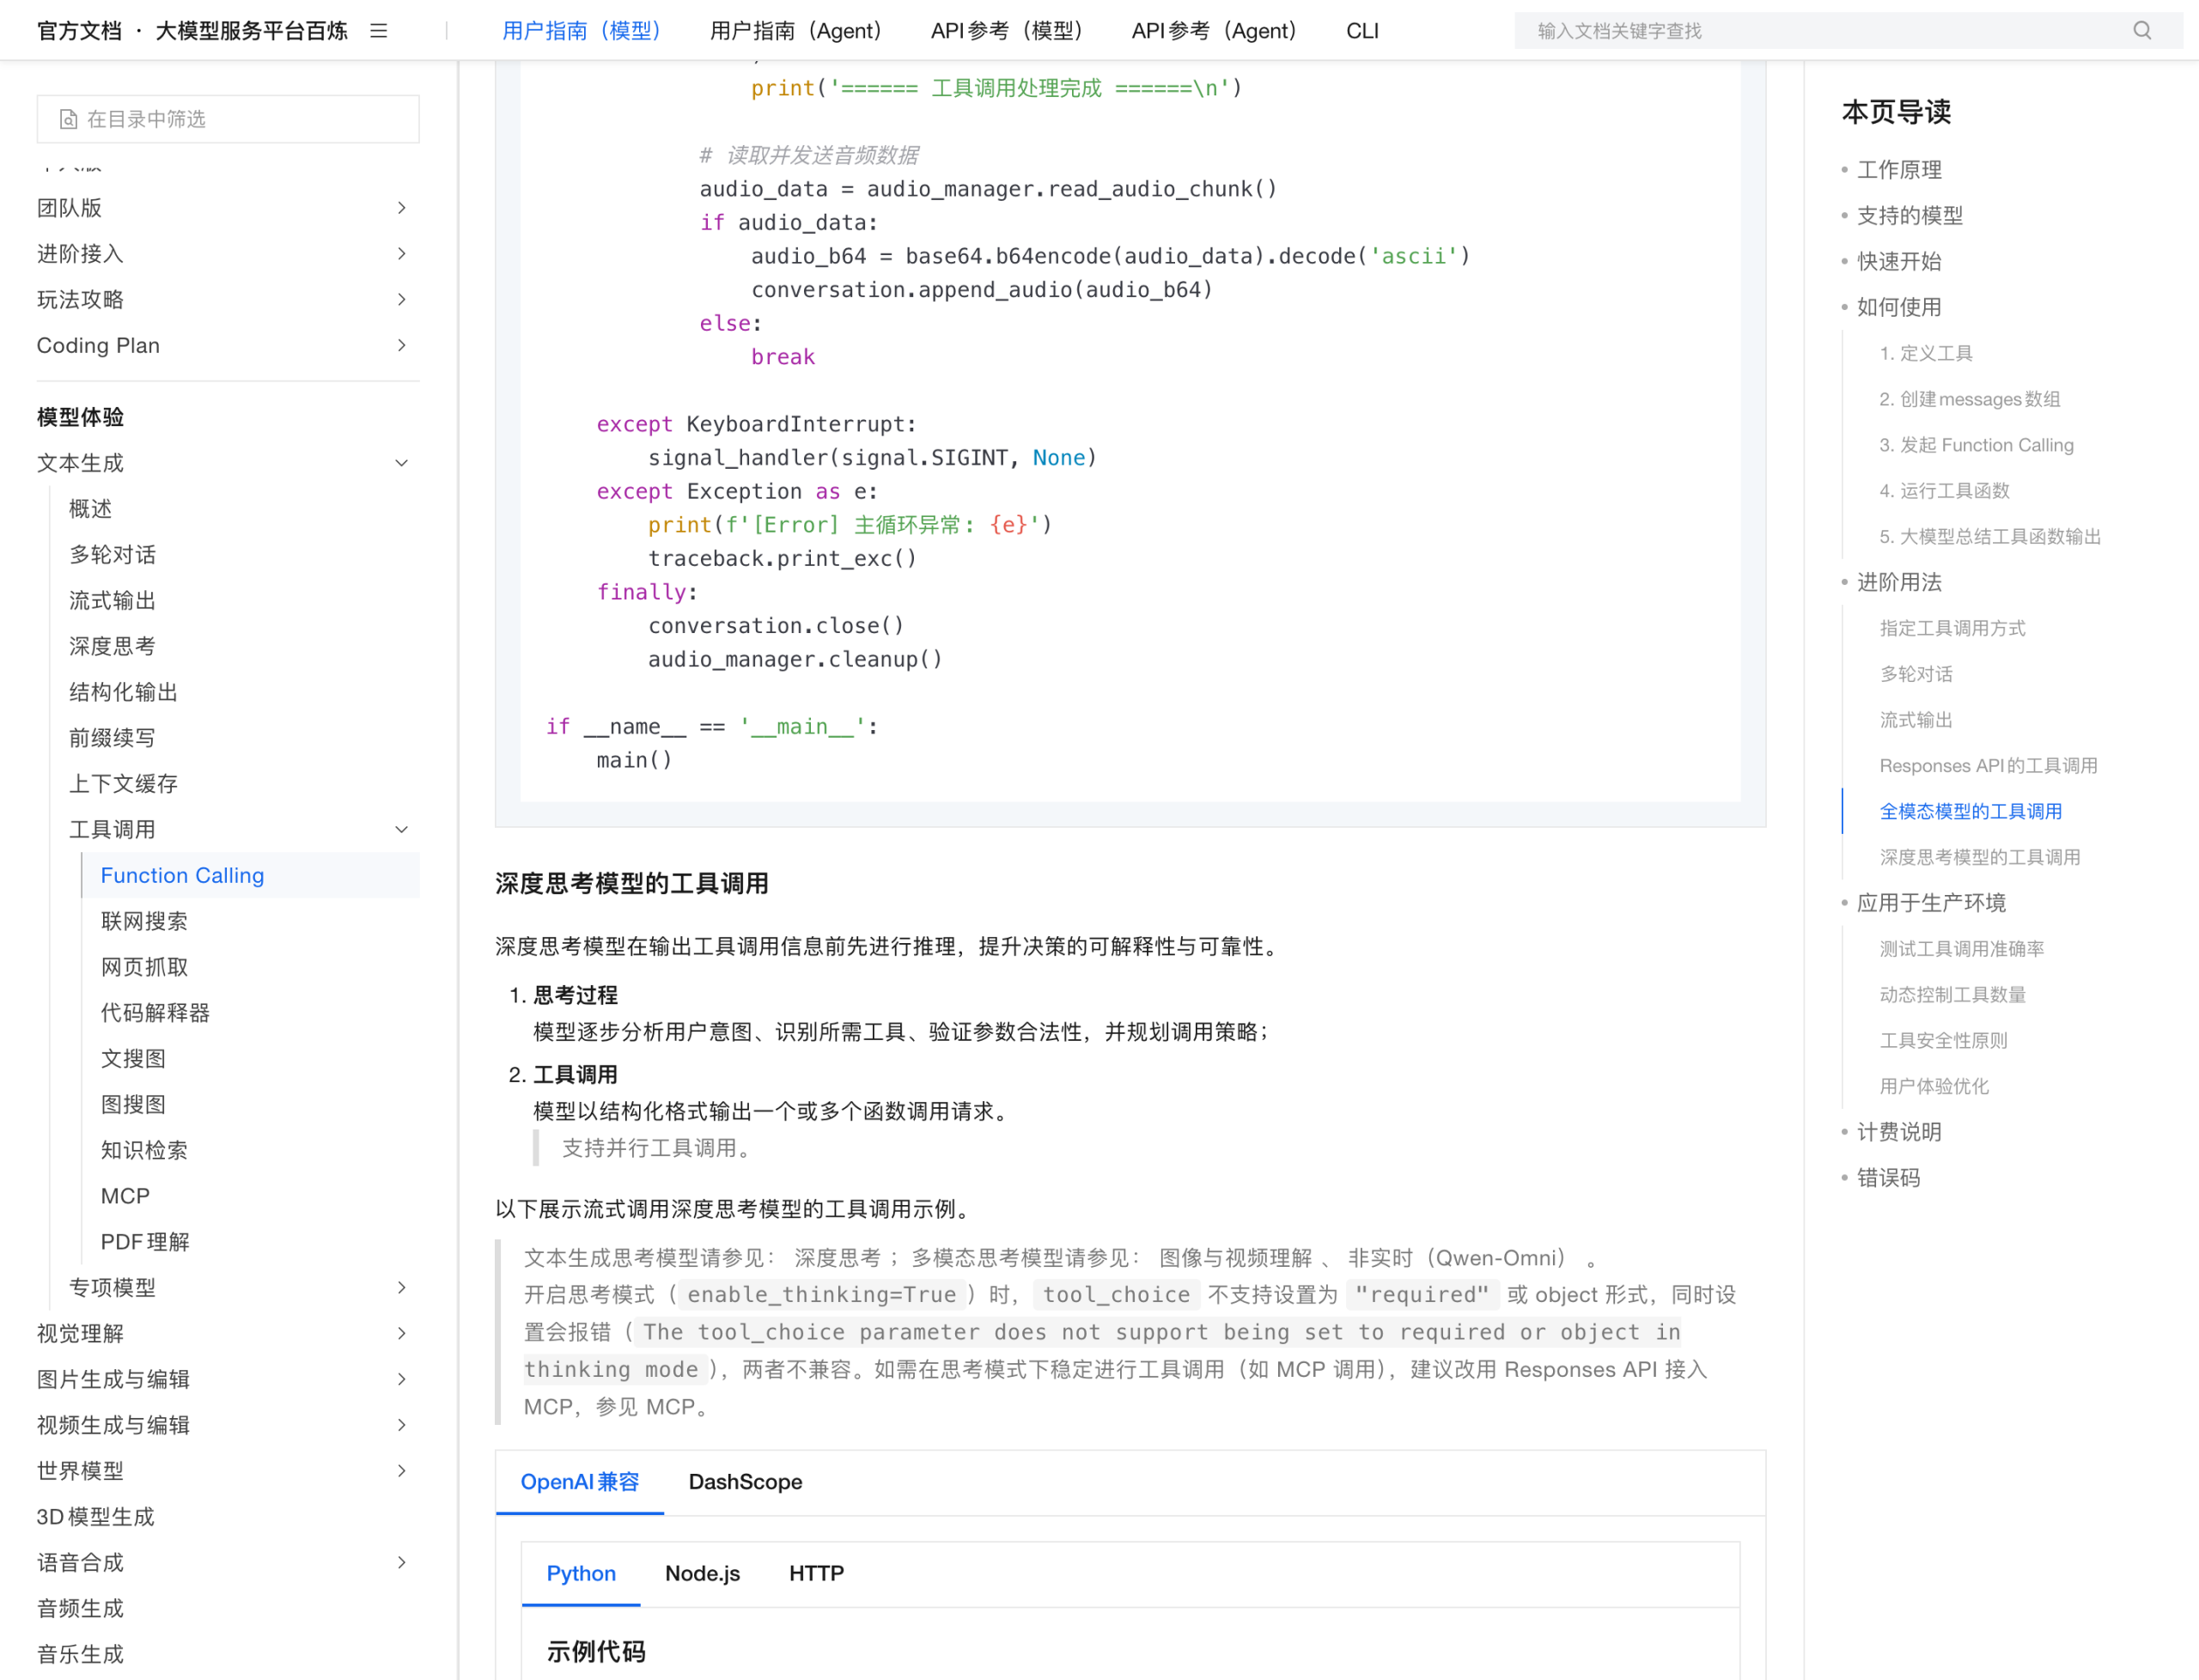The image size is (2199, 1680).
Task: Open 深度思考 in the sidebar
Action: click(x=112, y=646)
